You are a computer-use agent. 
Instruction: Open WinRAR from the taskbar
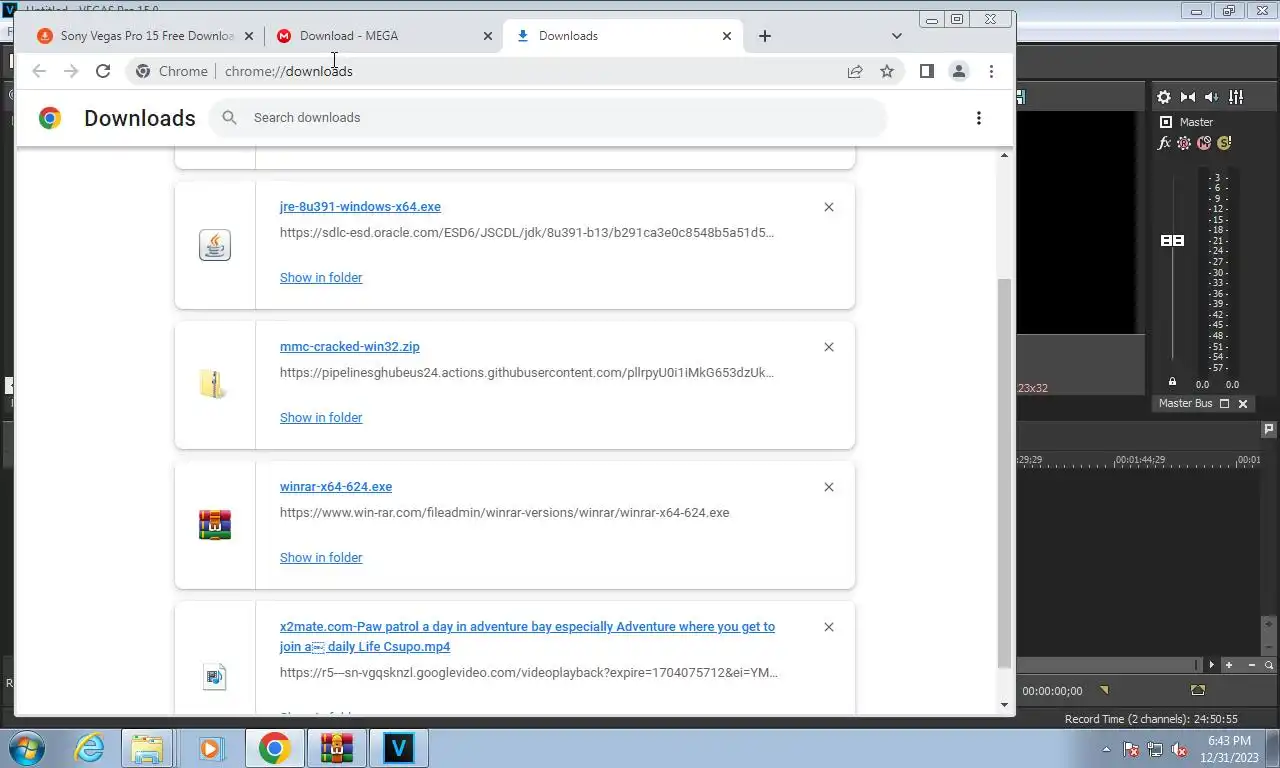pos(336,748)
